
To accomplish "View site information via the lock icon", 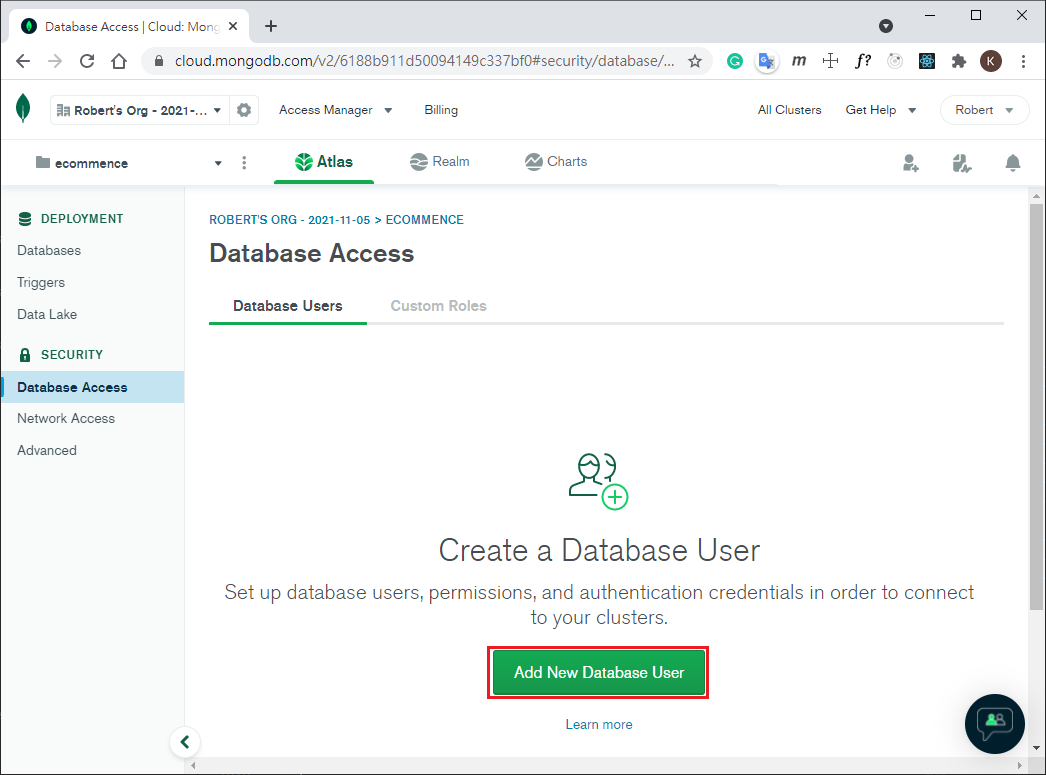I will coord(159,61).
